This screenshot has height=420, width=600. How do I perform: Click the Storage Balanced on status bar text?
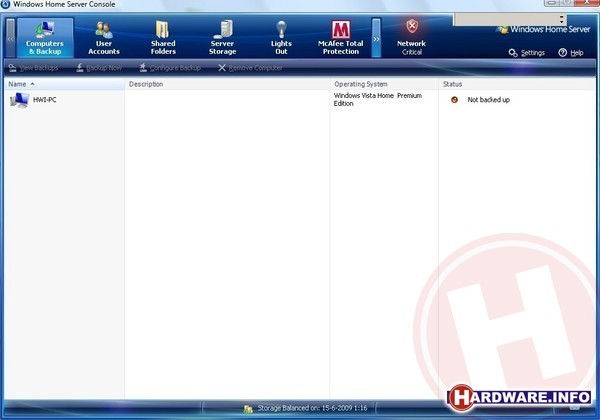[x=312, y=408]
